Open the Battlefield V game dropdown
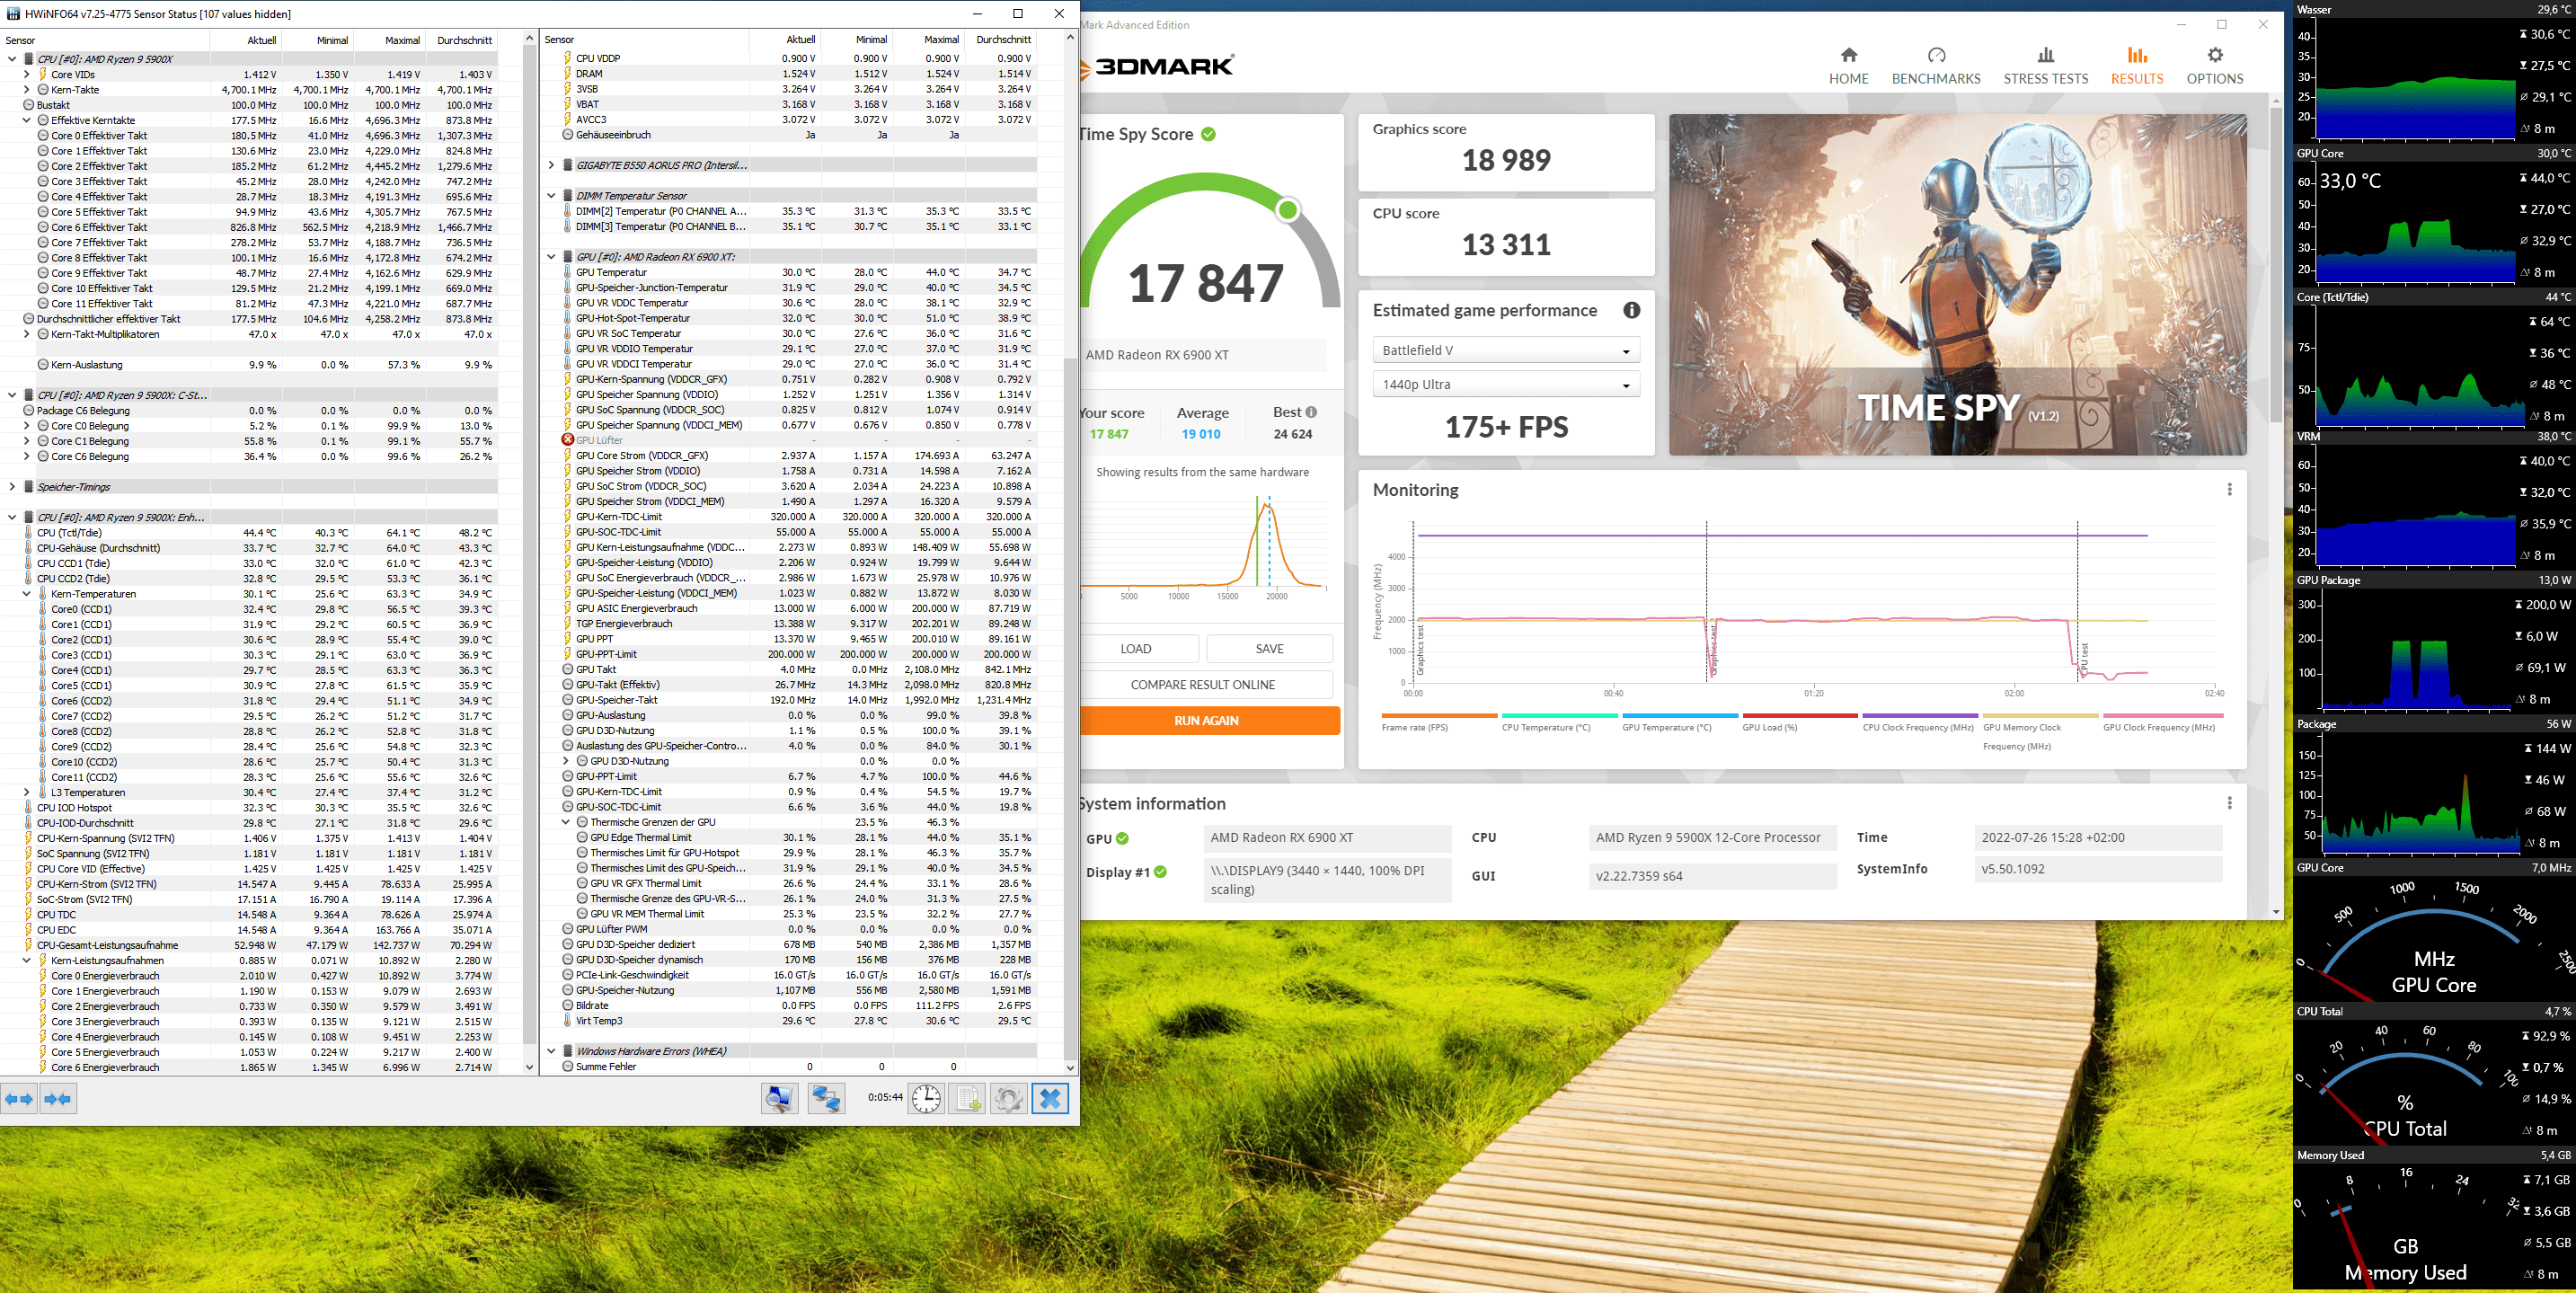Viewport: 2576px width, 1293px height. click(x=1506, y=350)
